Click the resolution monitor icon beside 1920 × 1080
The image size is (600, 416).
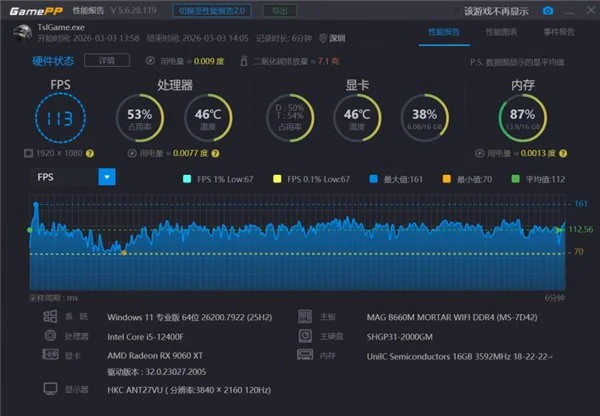tap(28, 153)
